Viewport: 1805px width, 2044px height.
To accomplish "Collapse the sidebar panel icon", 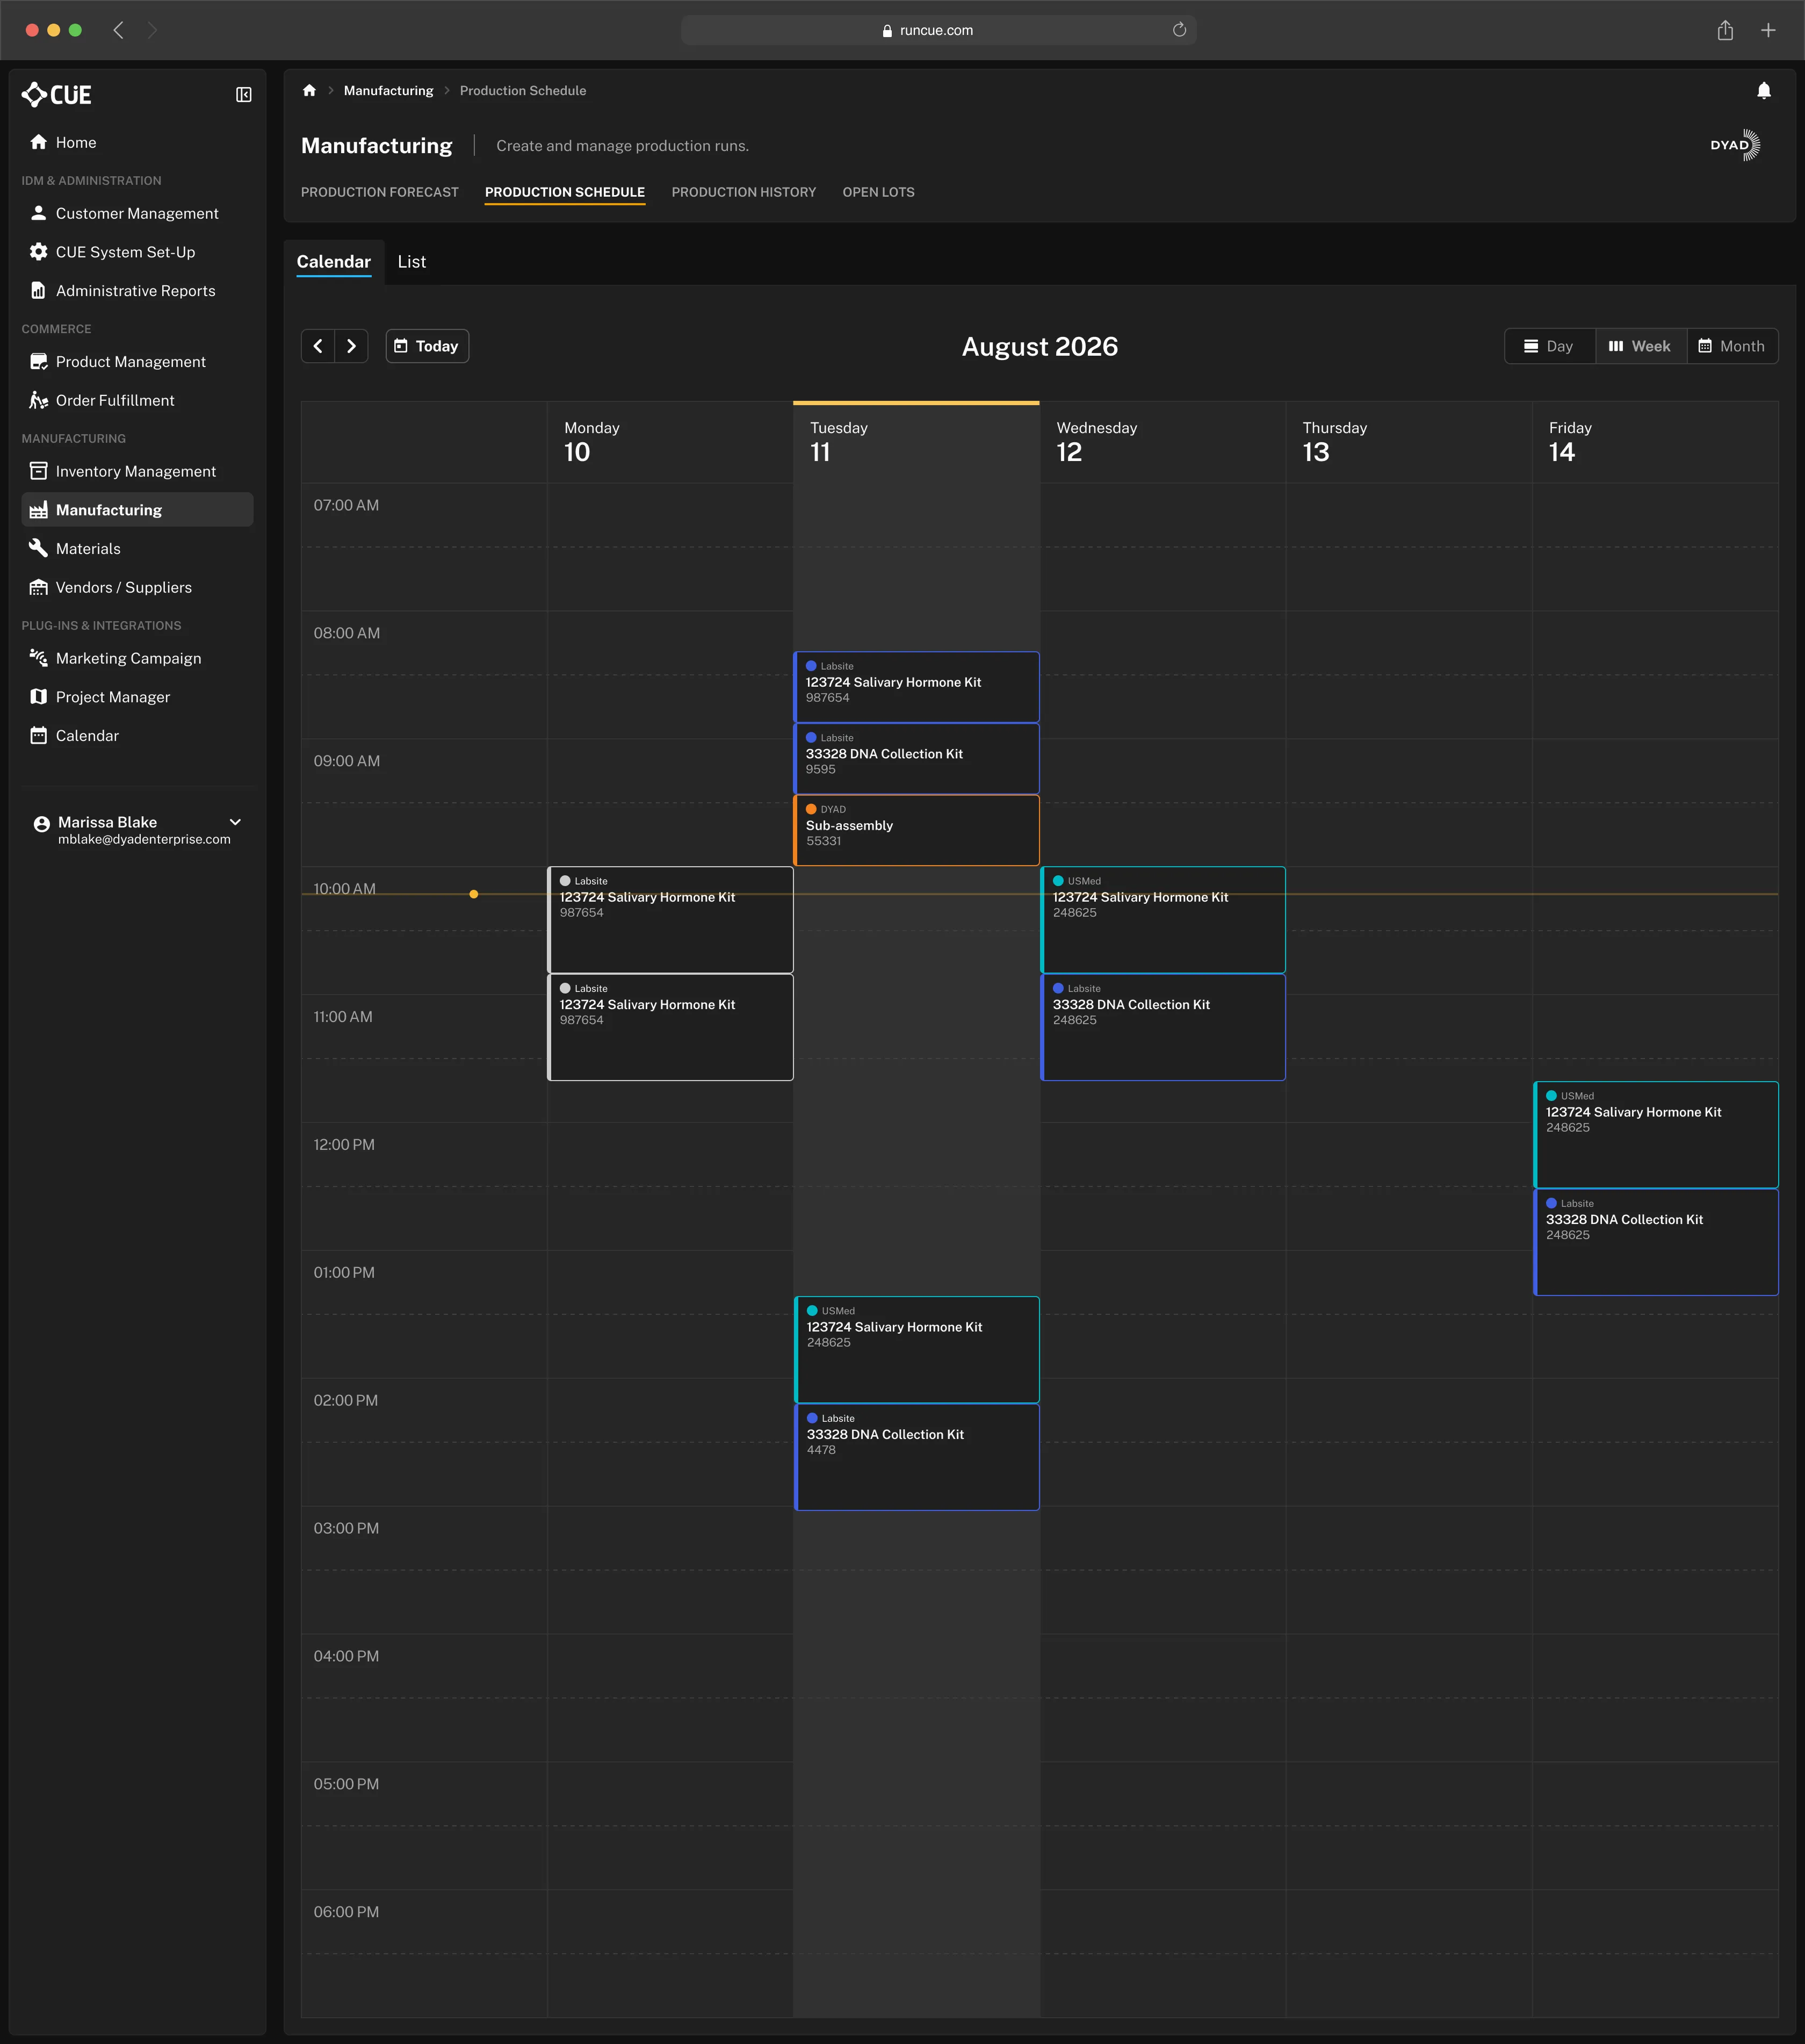I will [243, 95].
